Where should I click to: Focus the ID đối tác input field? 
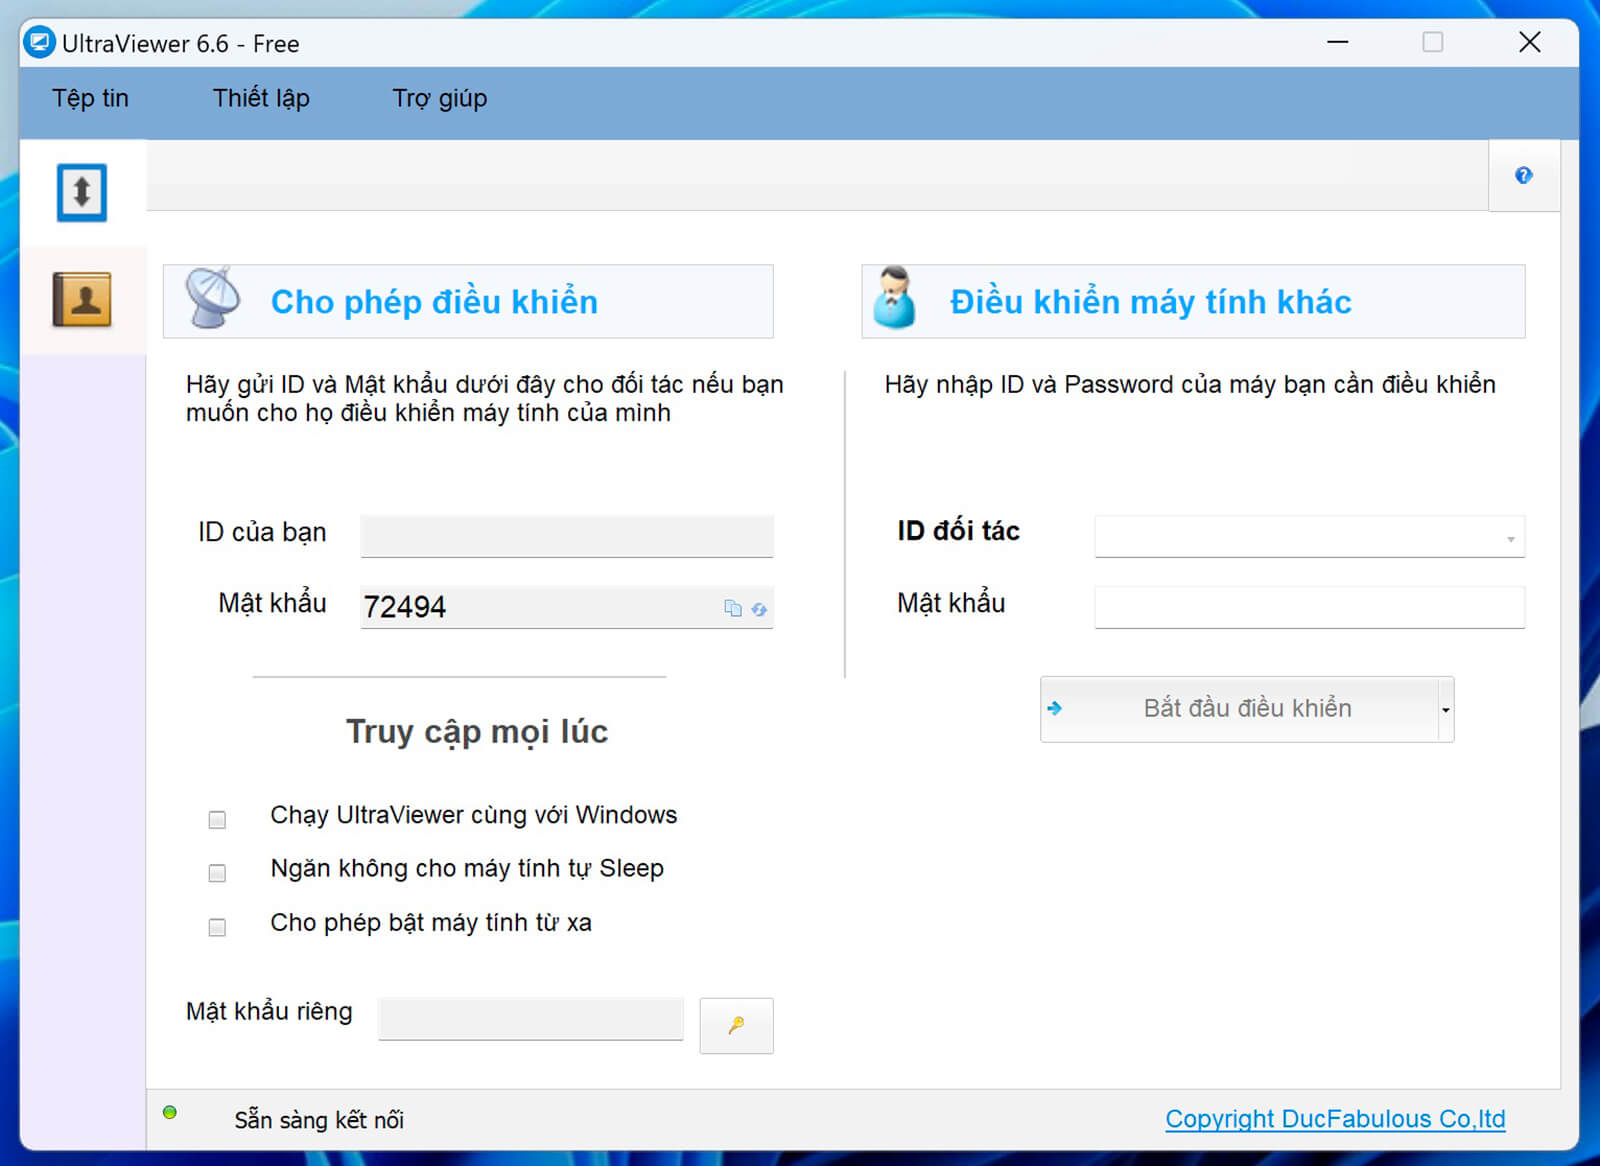click(x=1309, y=536)
